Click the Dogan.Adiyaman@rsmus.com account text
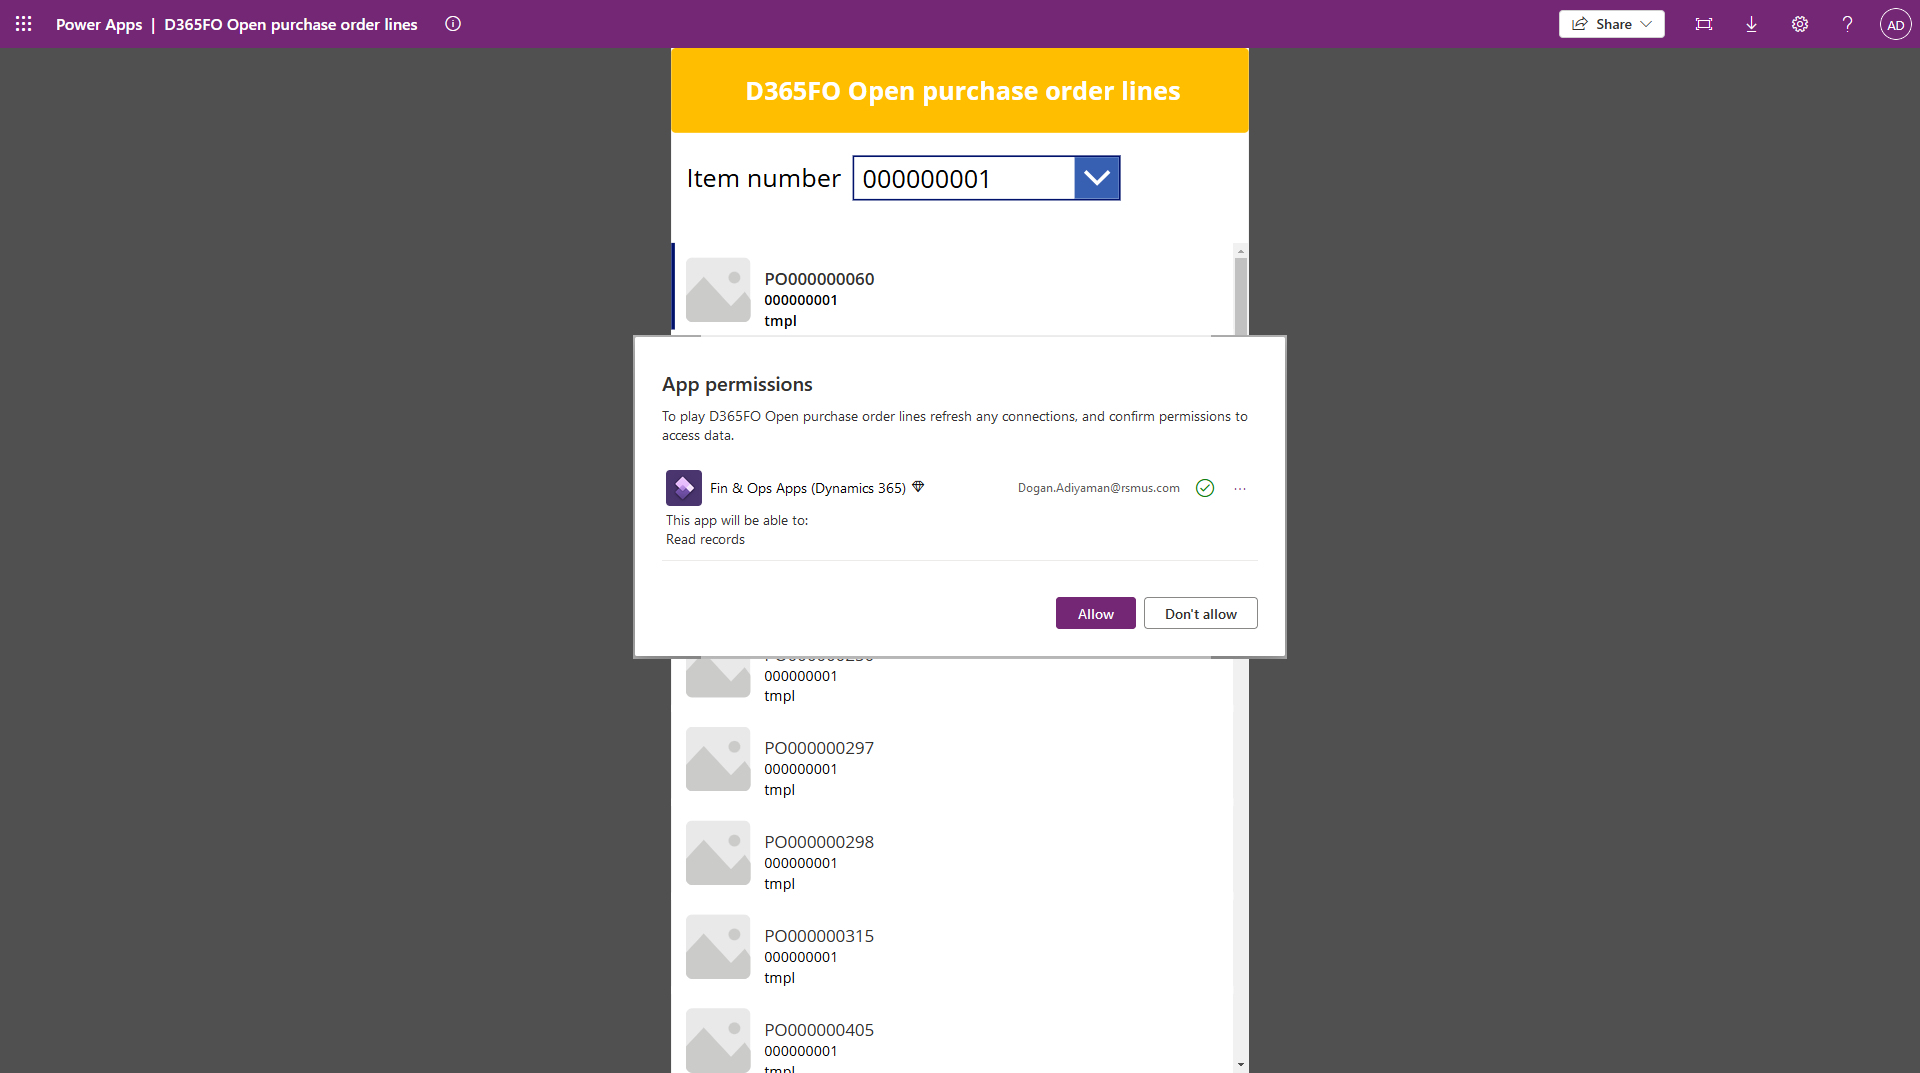 (x=1098, y=488)
